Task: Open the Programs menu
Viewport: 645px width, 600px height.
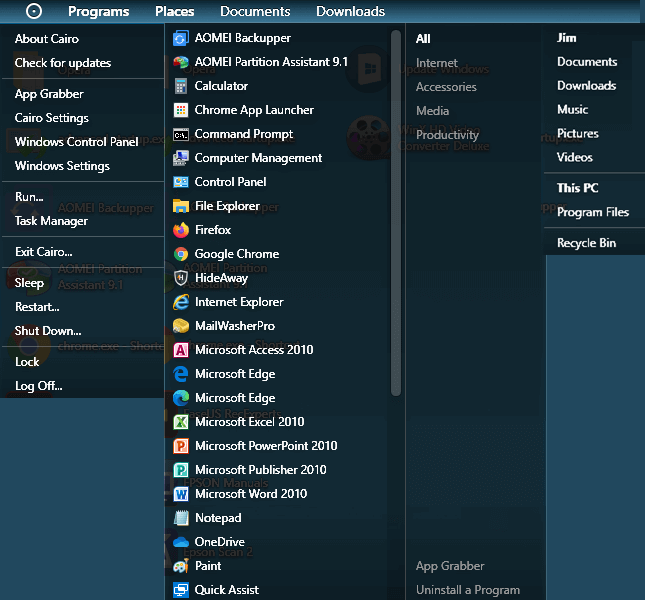Action: tap(98, 12)
